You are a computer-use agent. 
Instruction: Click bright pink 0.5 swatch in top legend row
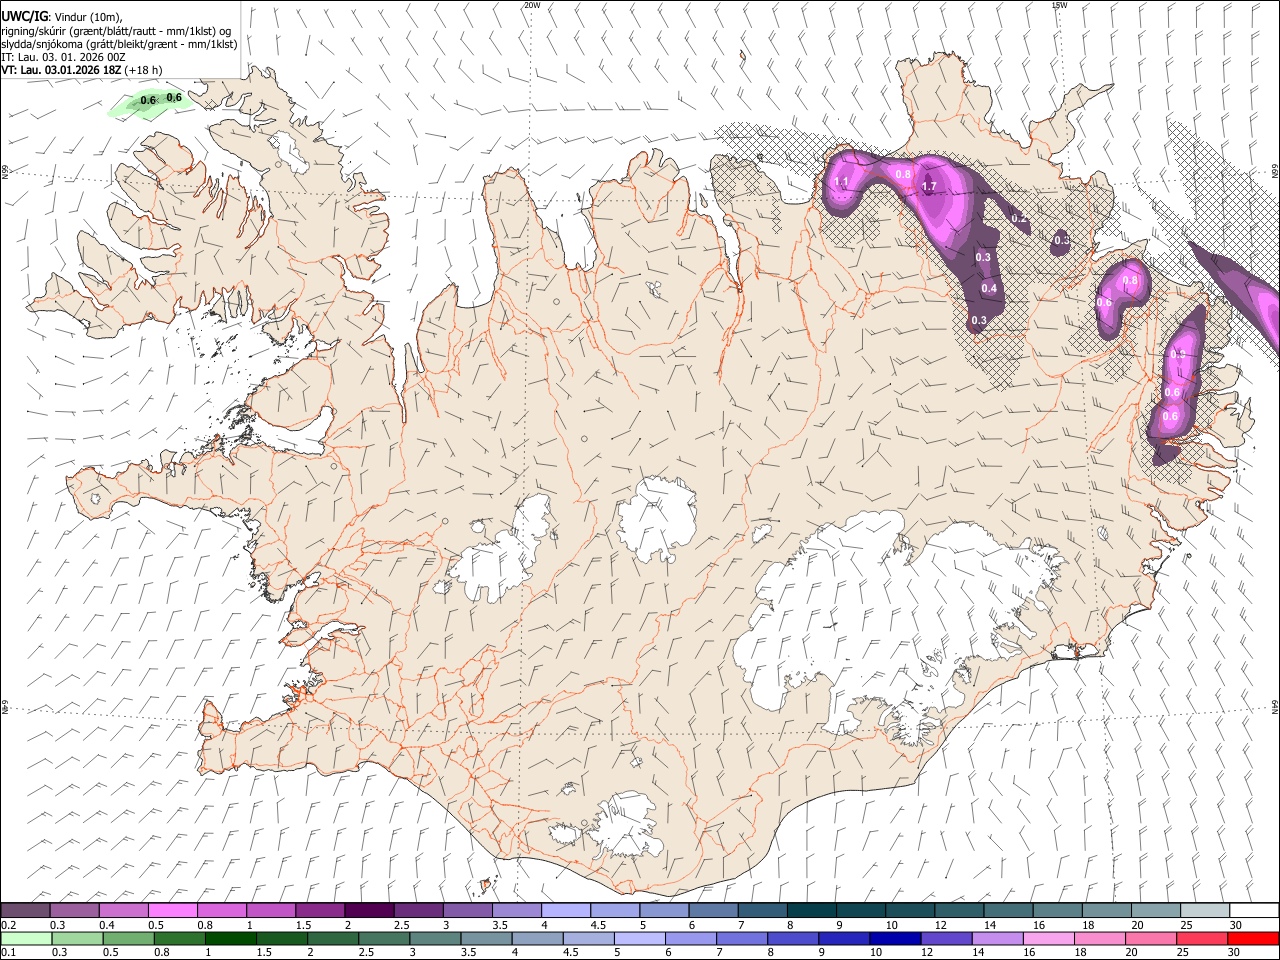click(x=172, y=910)
